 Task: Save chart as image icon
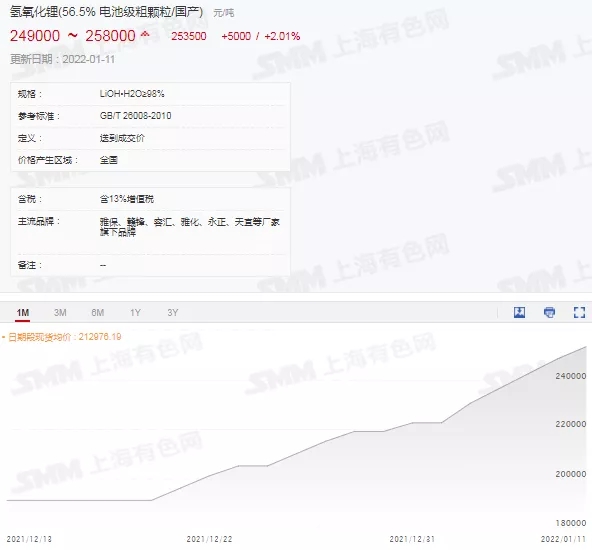520,312
